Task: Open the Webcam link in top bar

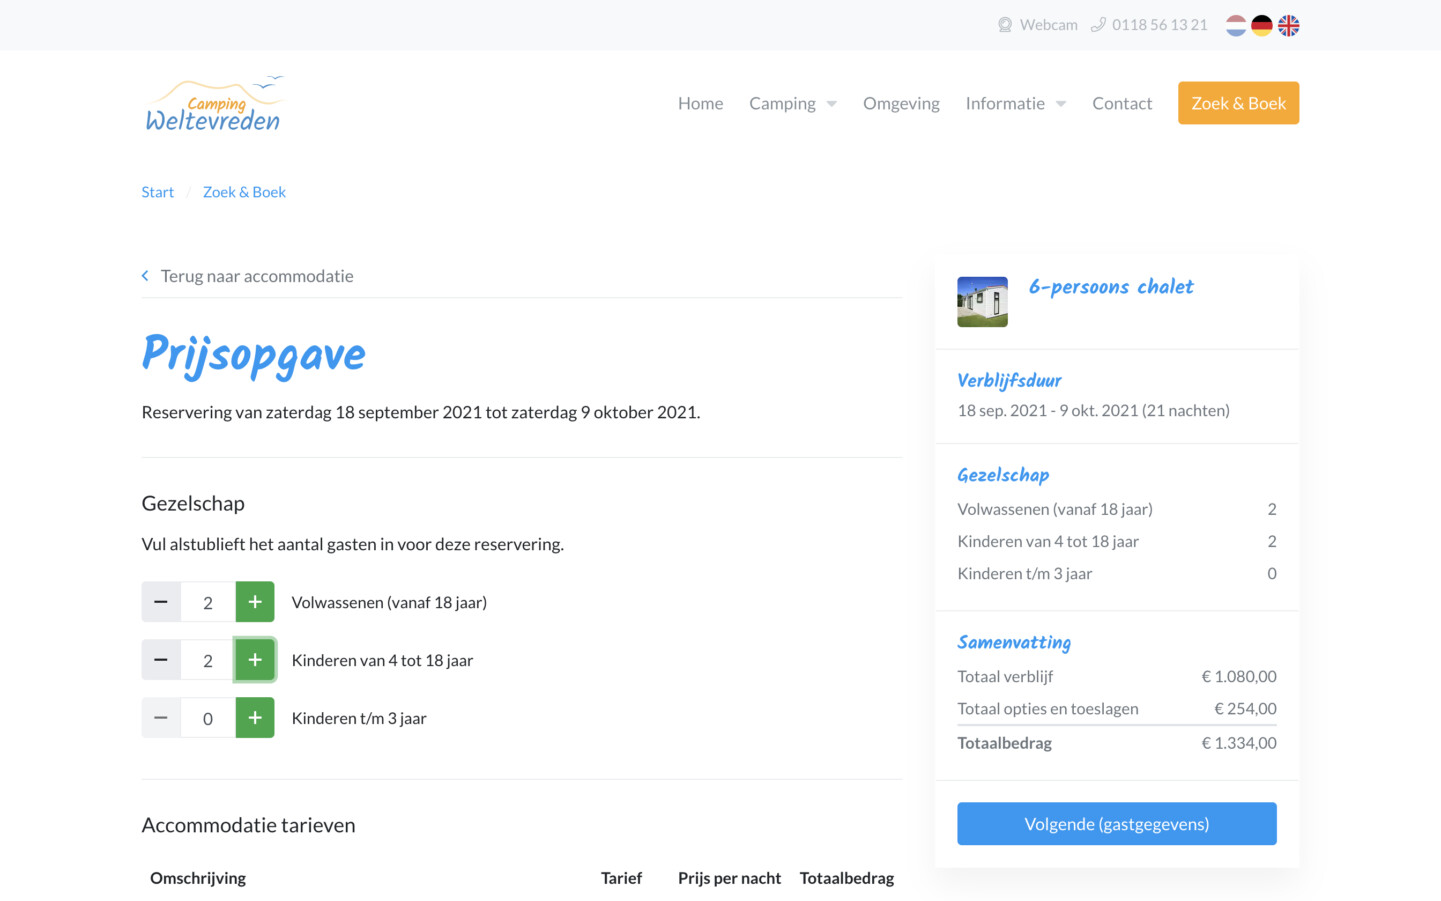Action: coord(1037,25)
